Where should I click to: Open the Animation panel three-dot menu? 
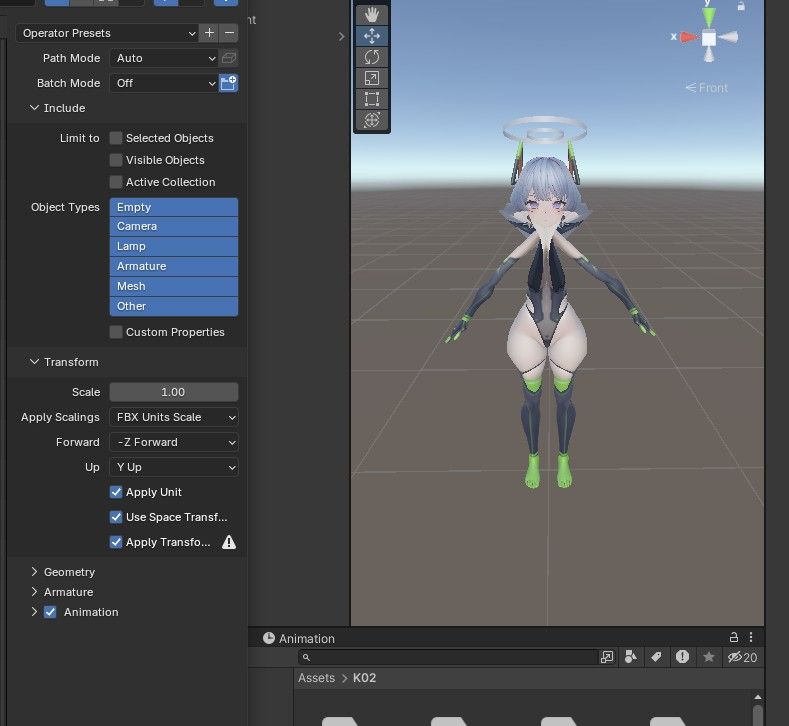coord(751,637)
